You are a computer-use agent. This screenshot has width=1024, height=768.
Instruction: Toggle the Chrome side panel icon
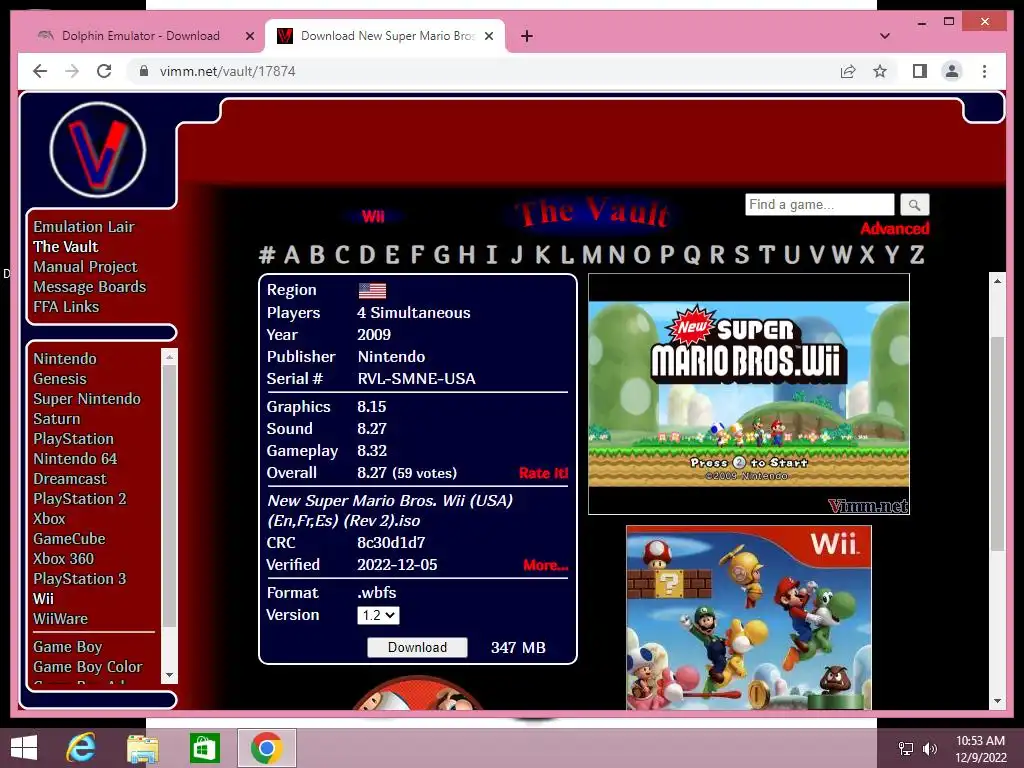pyautogui.click(x=920, y=71)
